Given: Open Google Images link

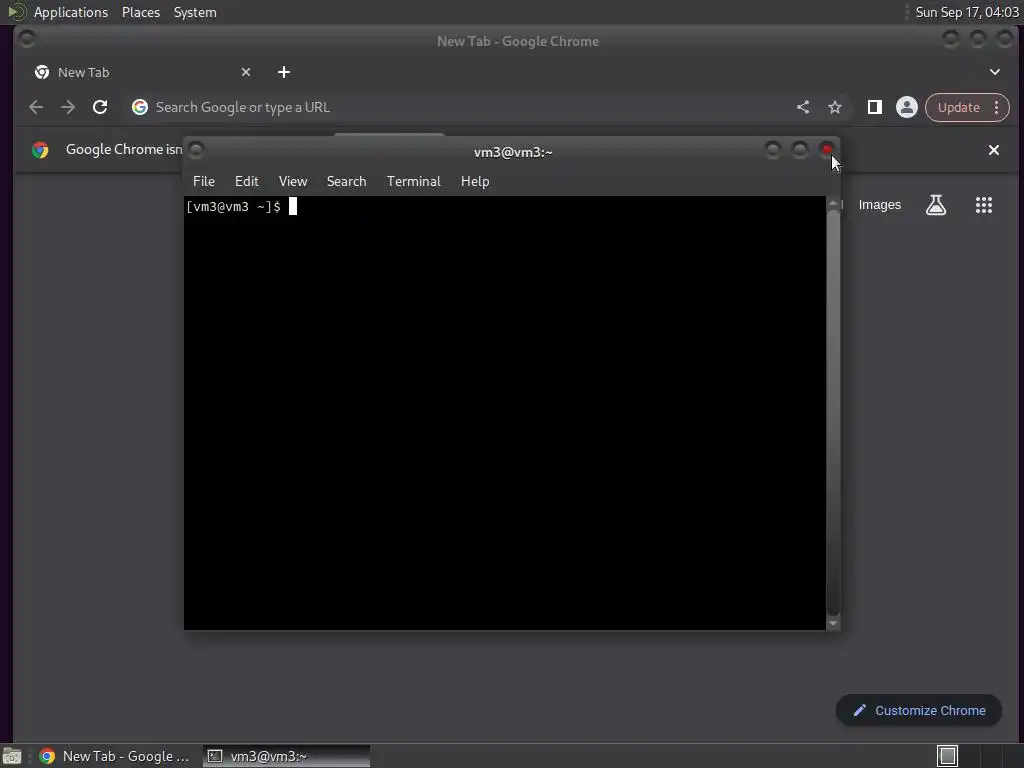Looking at the screenshot, I should 880,205.
